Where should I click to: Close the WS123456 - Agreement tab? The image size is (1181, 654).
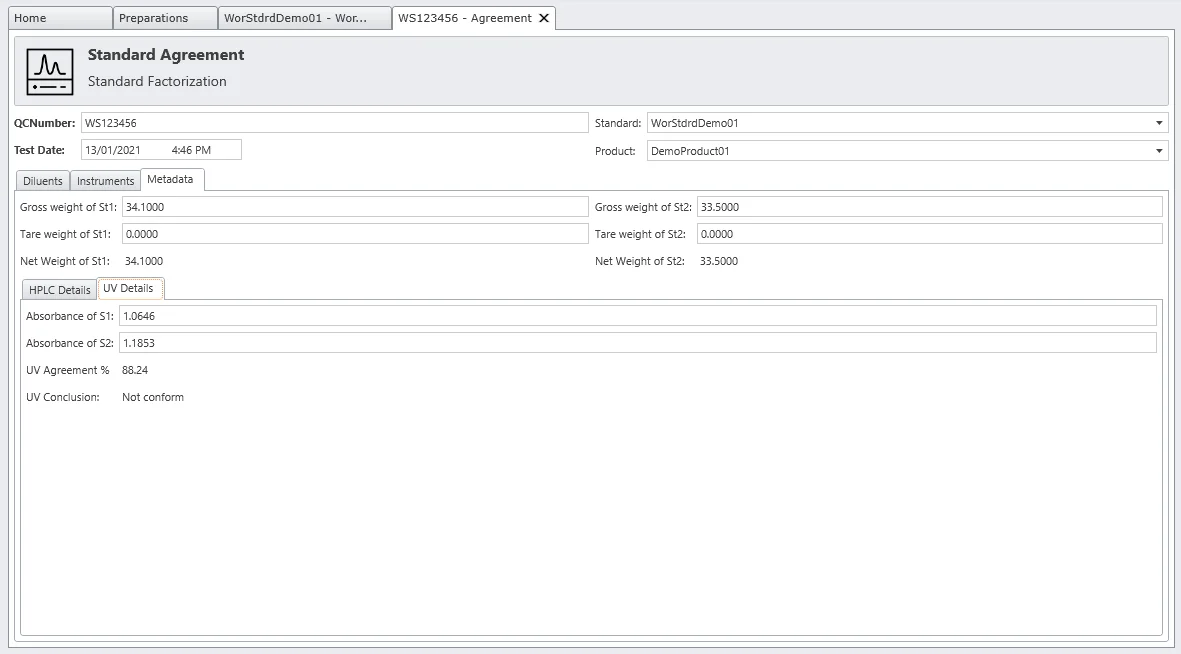tap(544, 18)
